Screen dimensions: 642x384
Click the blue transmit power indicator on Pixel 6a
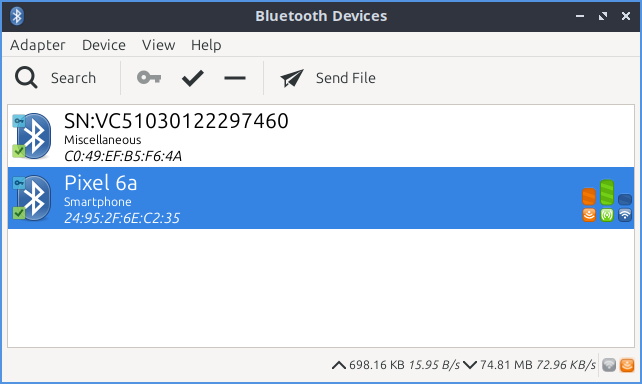[625, 199]
